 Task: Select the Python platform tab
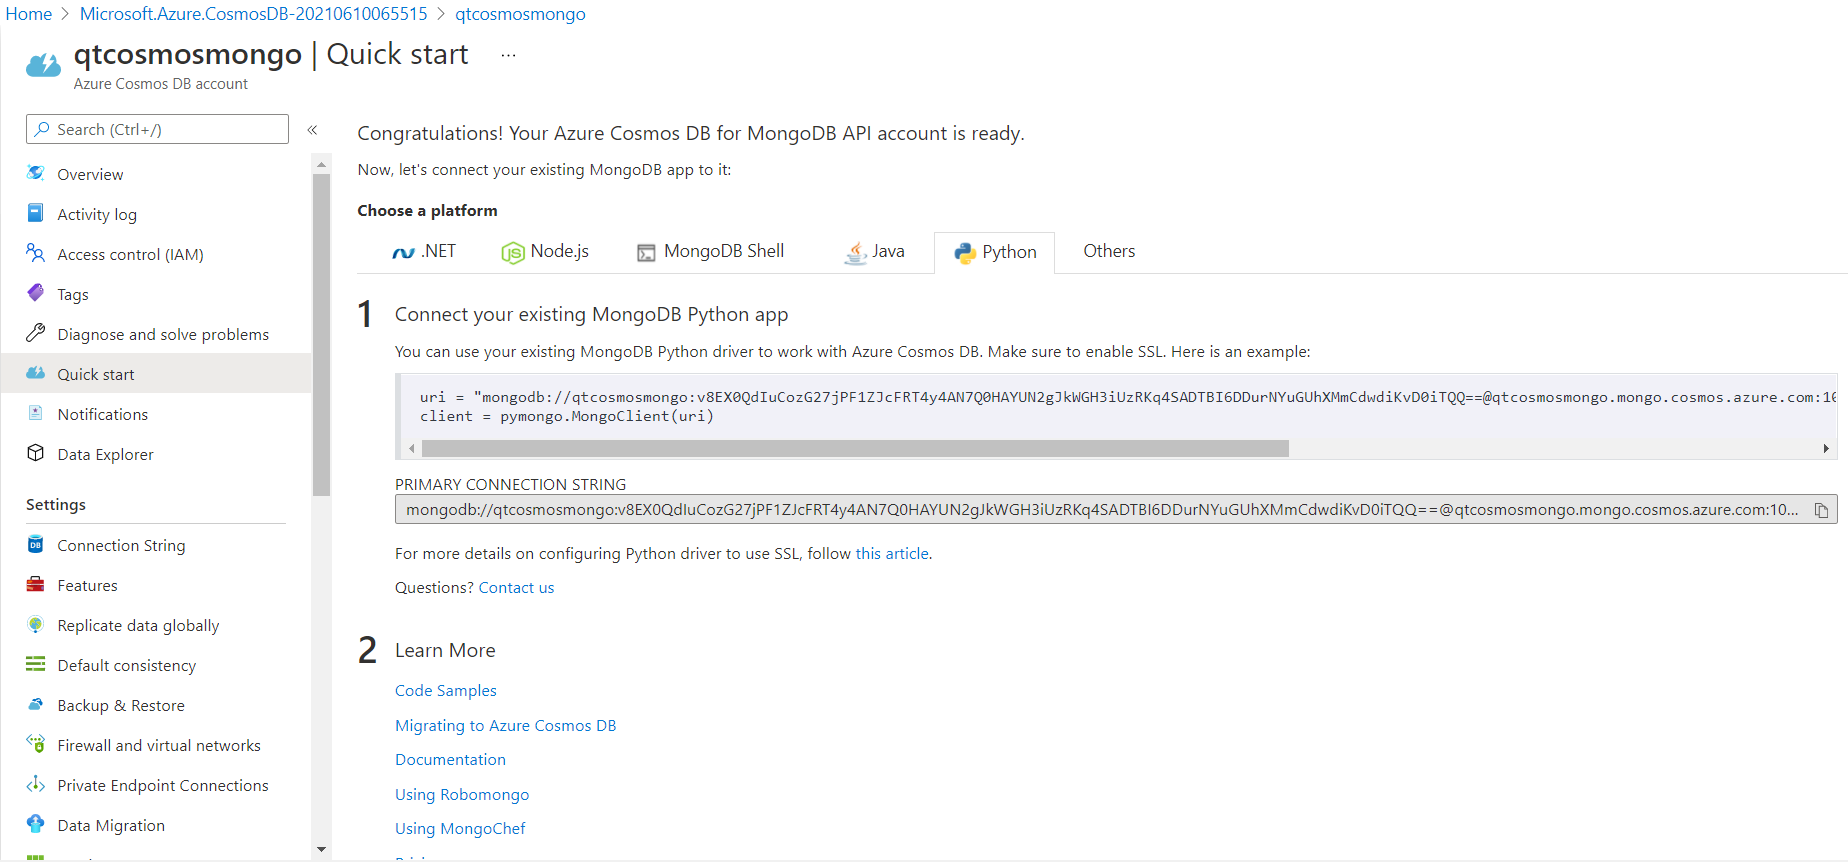point(995,252)
